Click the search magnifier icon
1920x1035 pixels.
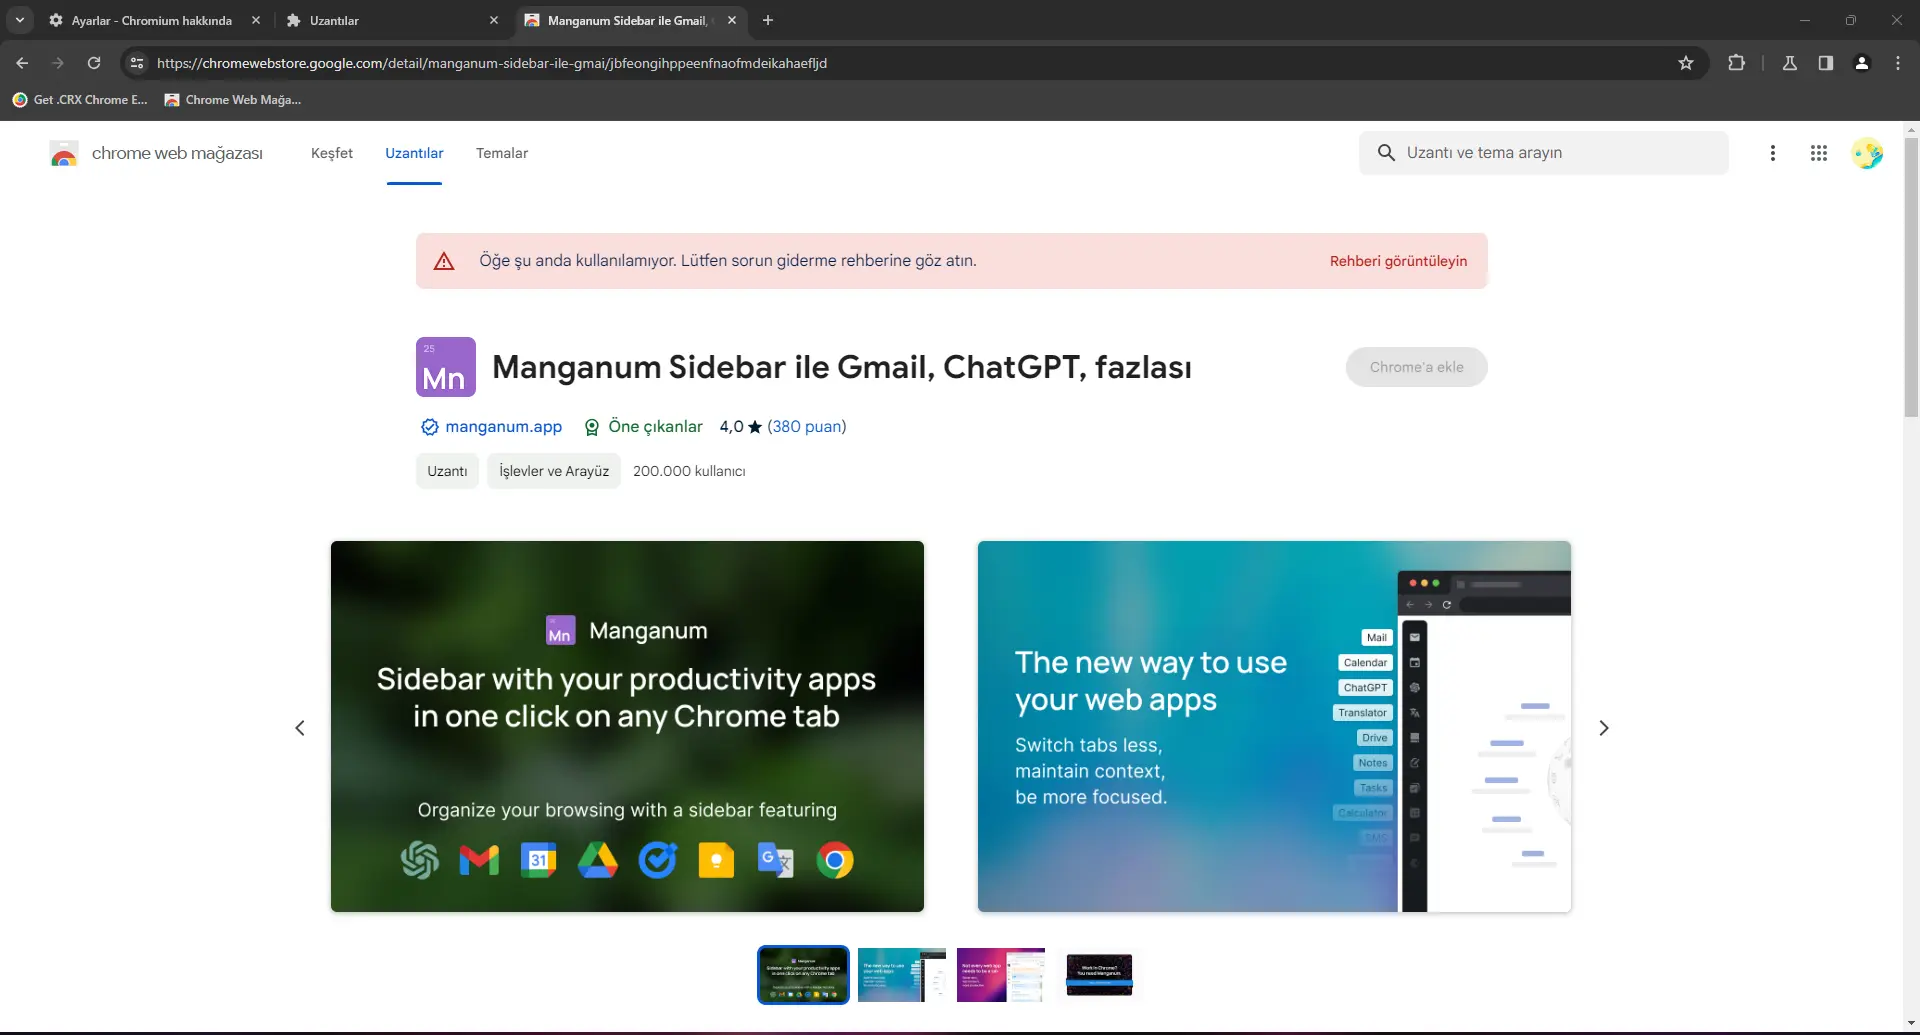(1386, 153)
